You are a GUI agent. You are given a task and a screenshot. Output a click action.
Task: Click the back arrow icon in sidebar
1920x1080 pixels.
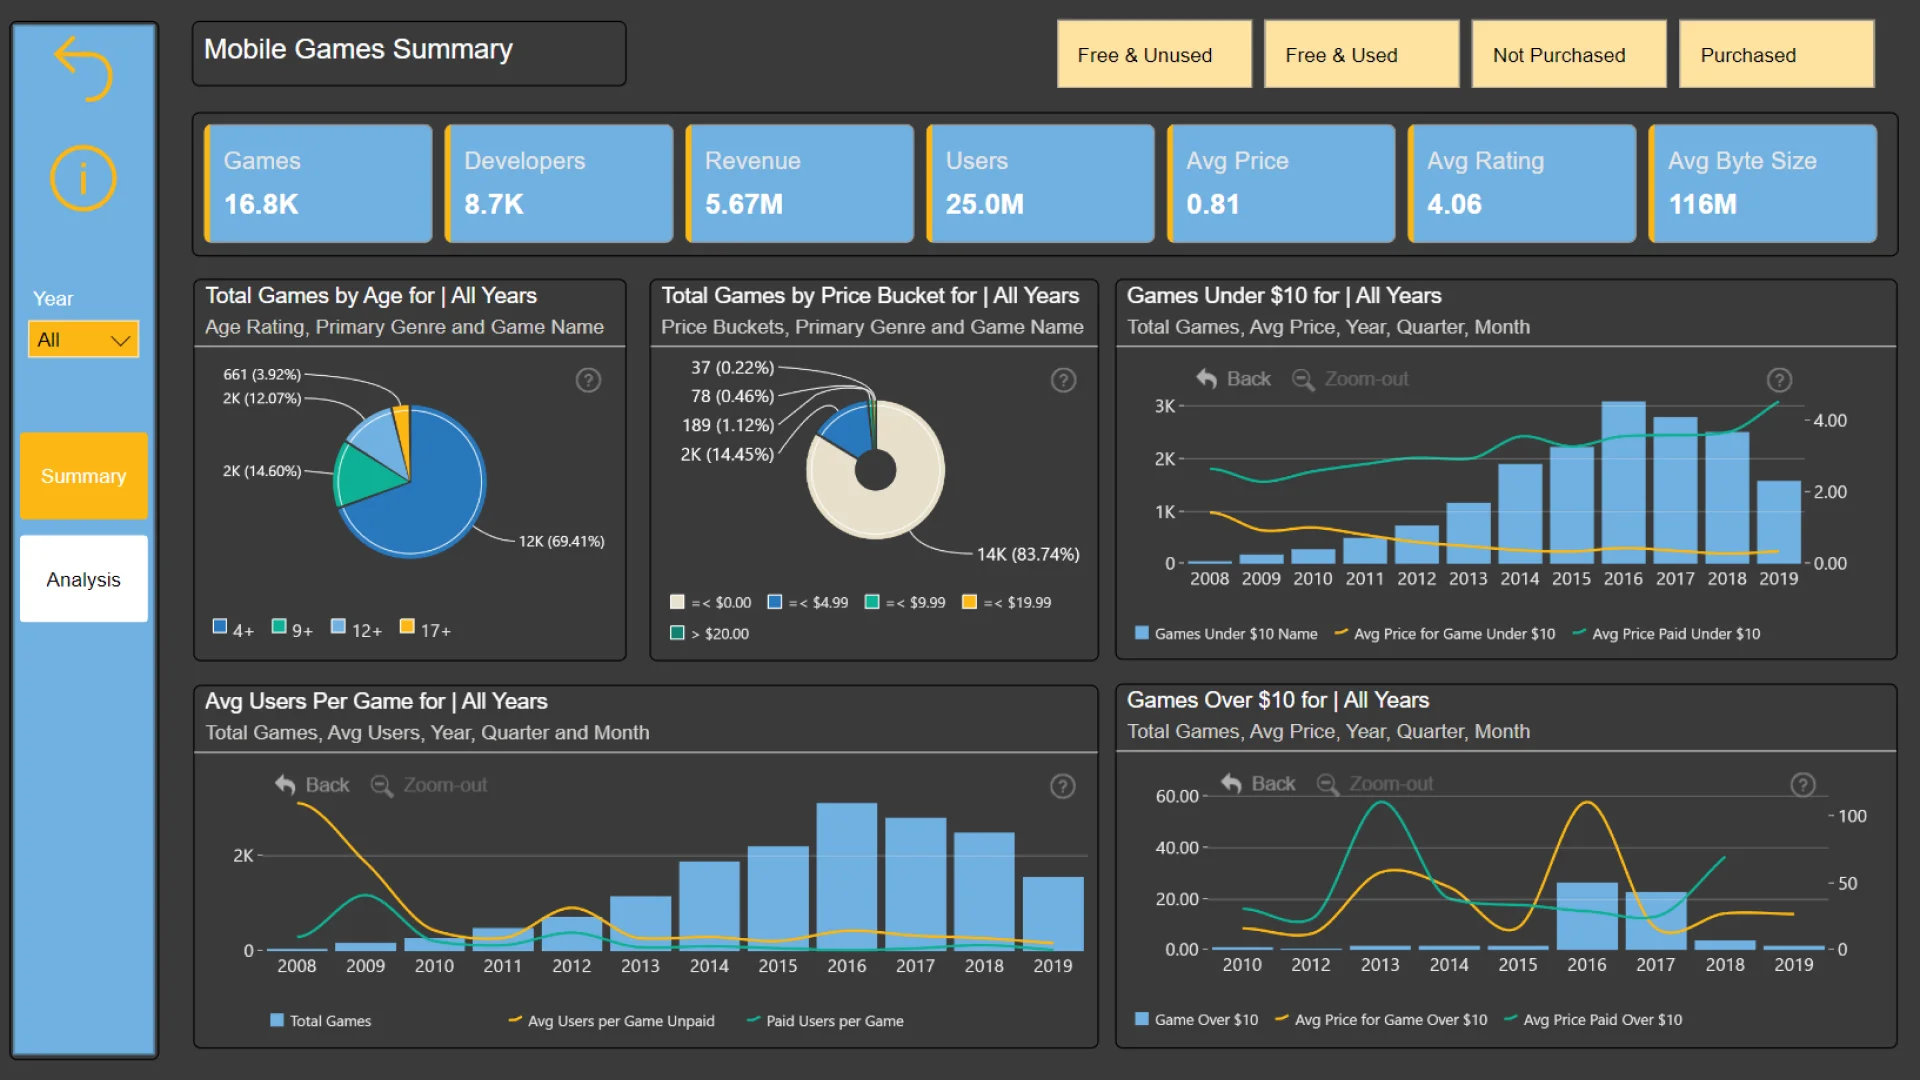(x=84, y=69)
